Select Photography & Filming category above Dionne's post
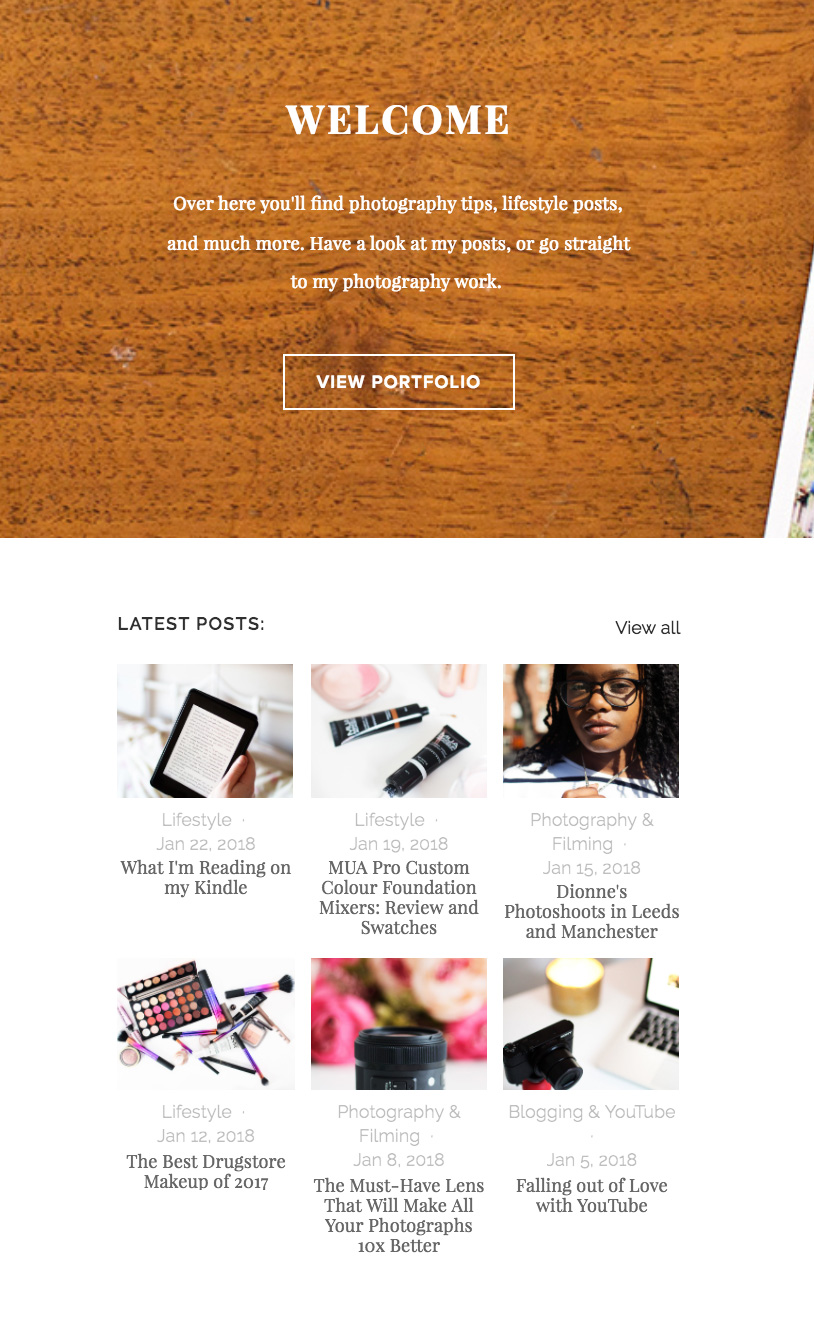 pyautogui.click(x=591, y=832)
